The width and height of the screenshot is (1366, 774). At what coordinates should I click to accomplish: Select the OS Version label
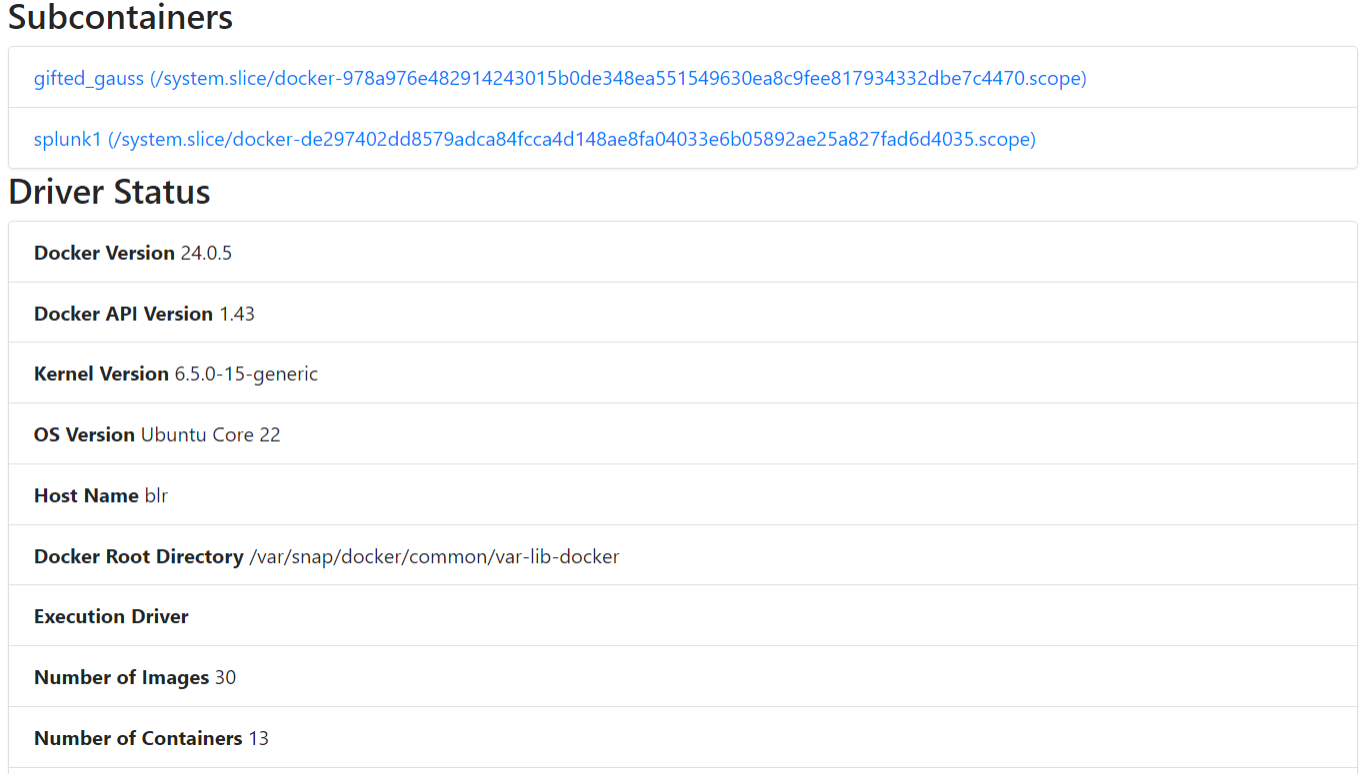click(84, 435)
